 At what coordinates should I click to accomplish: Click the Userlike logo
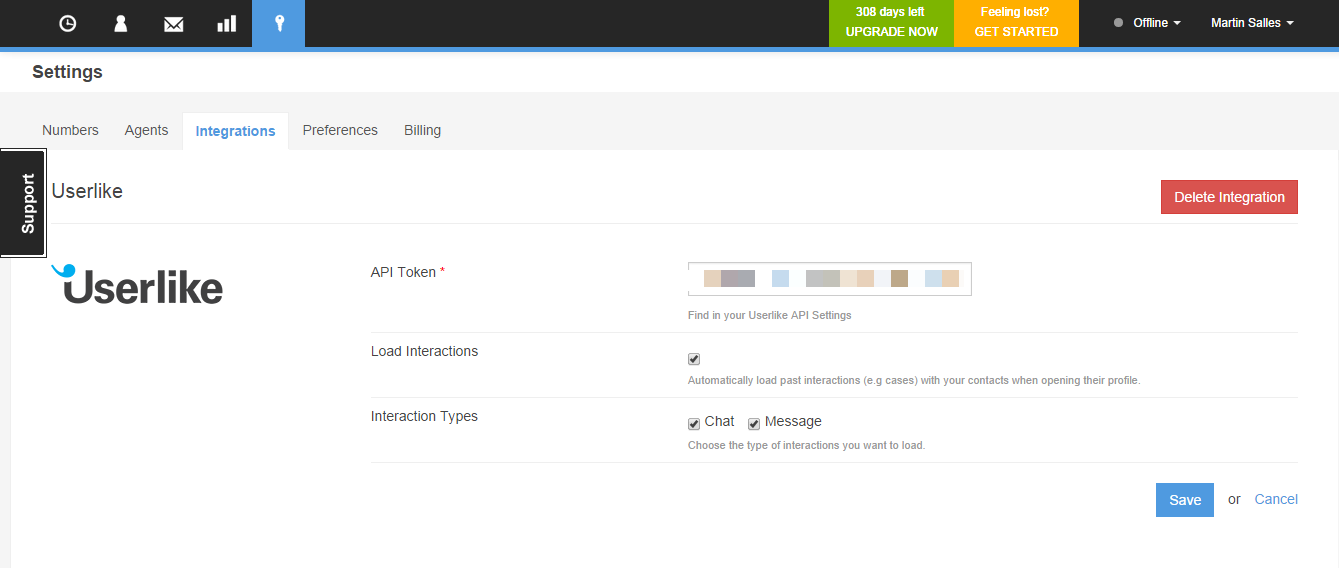(x=137, y=284)
